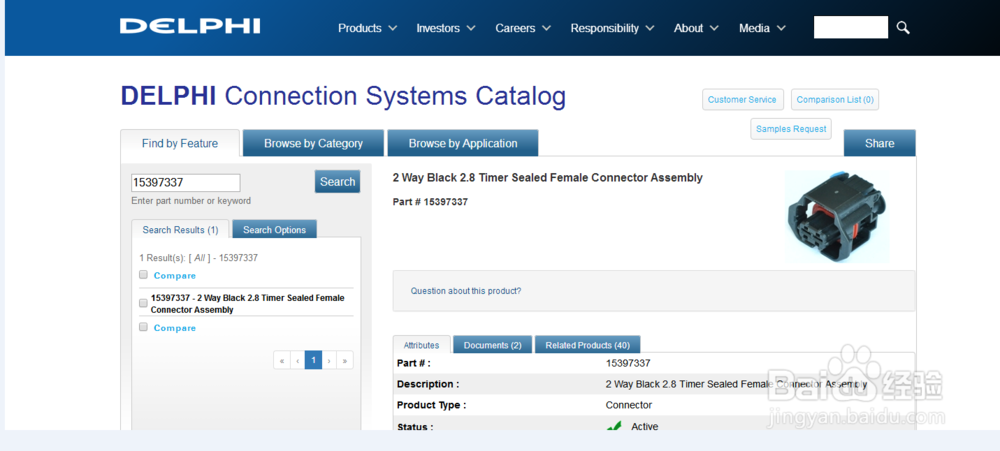Tick the checkbox beside bottom Compare
The image size is (1000, 451).
point(143,327)
